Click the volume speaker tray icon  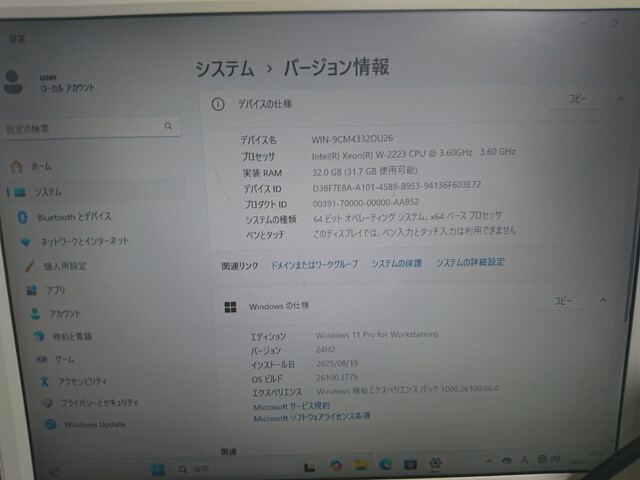pos(556,459)
